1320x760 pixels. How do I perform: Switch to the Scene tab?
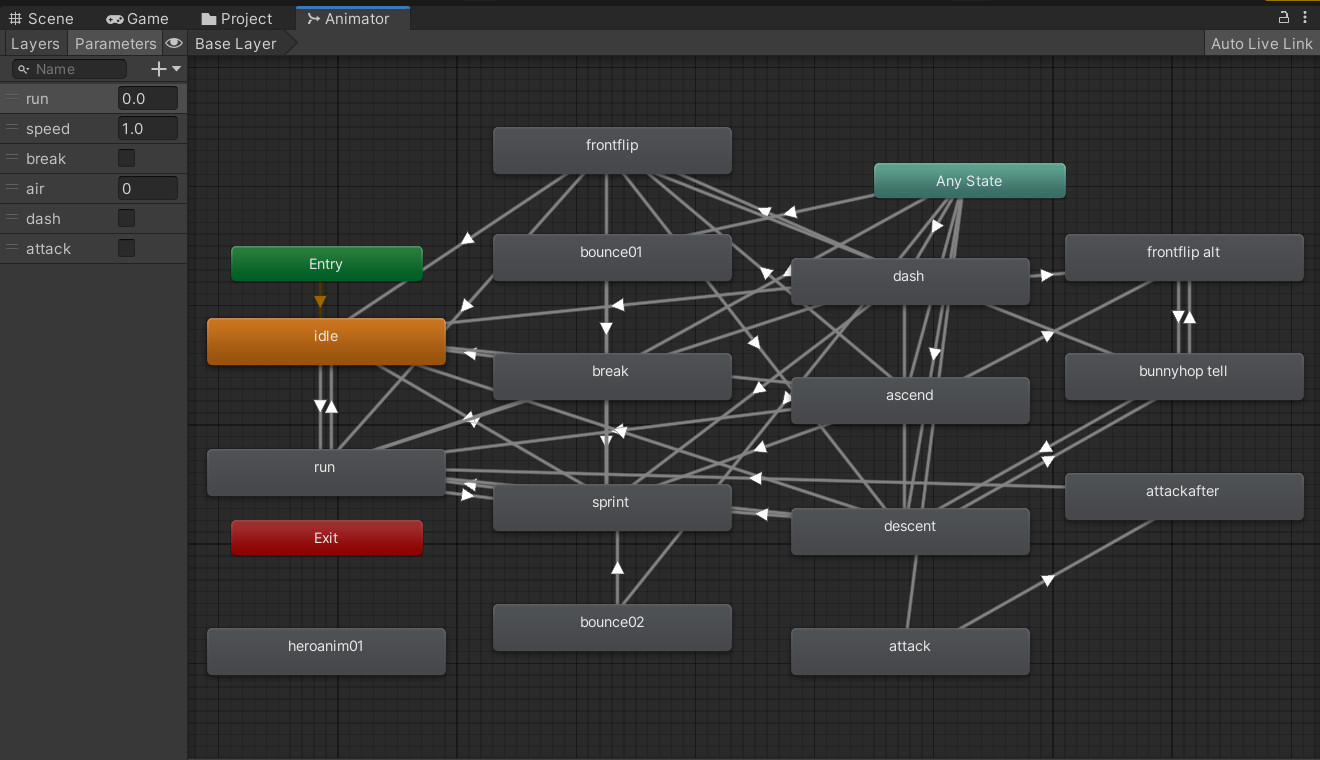(41, 18)
